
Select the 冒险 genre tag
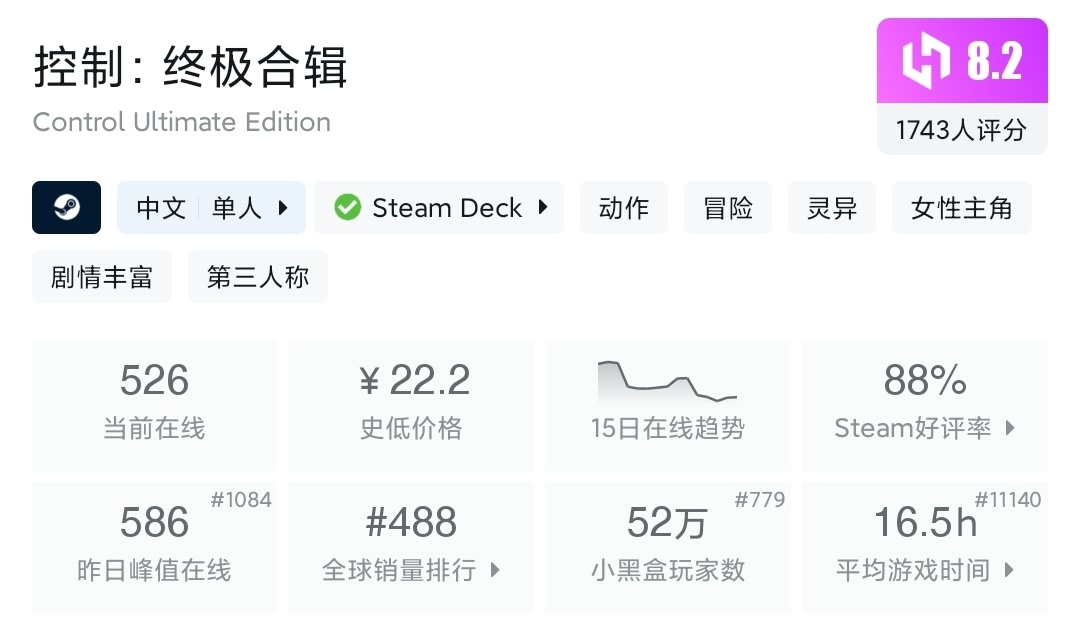tap(728, 208)
